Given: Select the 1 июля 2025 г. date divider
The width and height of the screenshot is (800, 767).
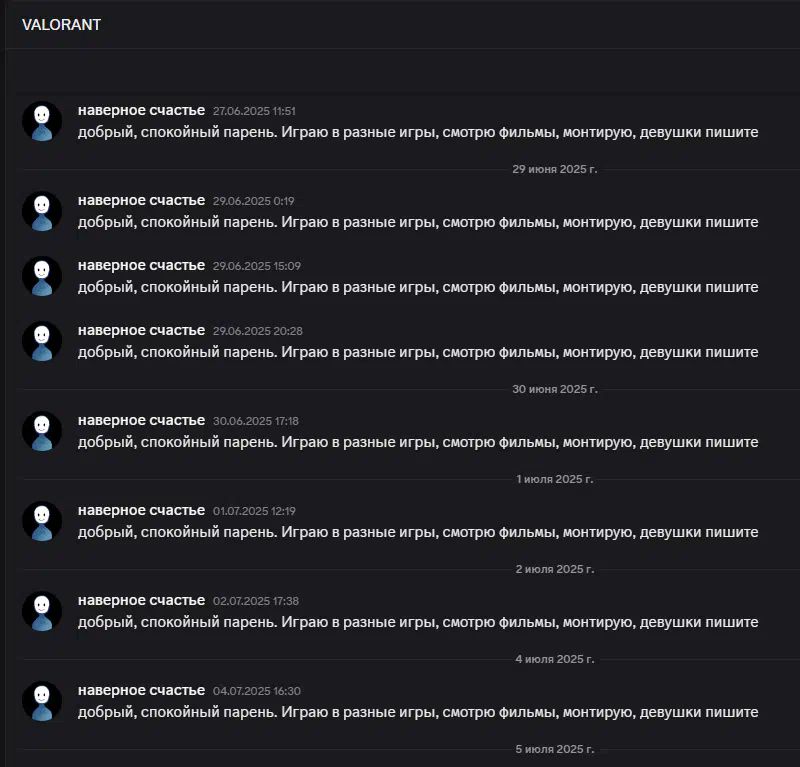Looking at the screenshot, I should coord(555,479).
